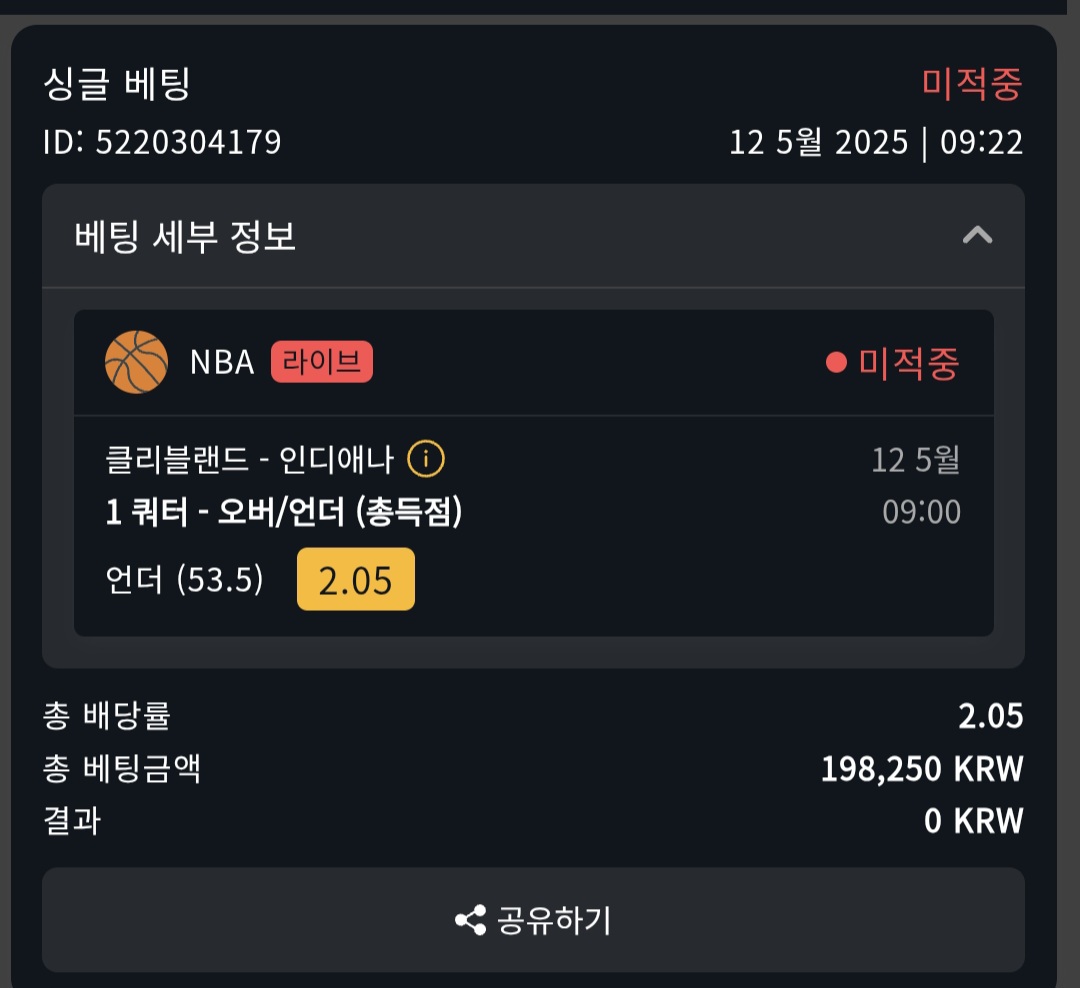Viewport: 1080px width, 988px height.
Task: Click the 198,250 KRW stake amount
Action: (x=921, y=769)
